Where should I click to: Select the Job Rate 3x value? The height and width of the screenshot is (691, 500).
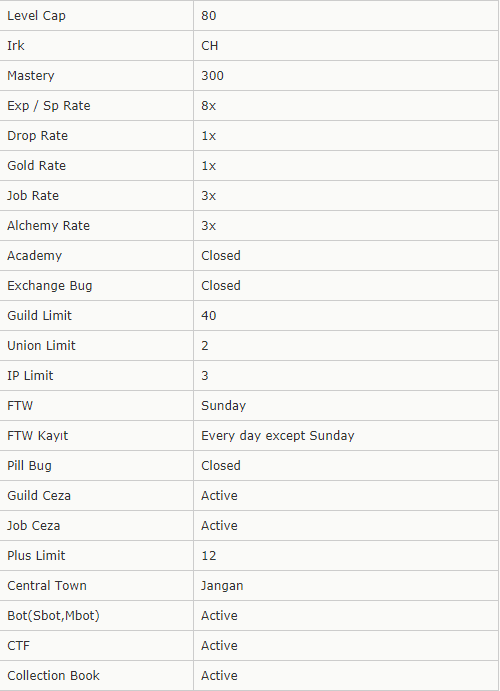point(208,196)
